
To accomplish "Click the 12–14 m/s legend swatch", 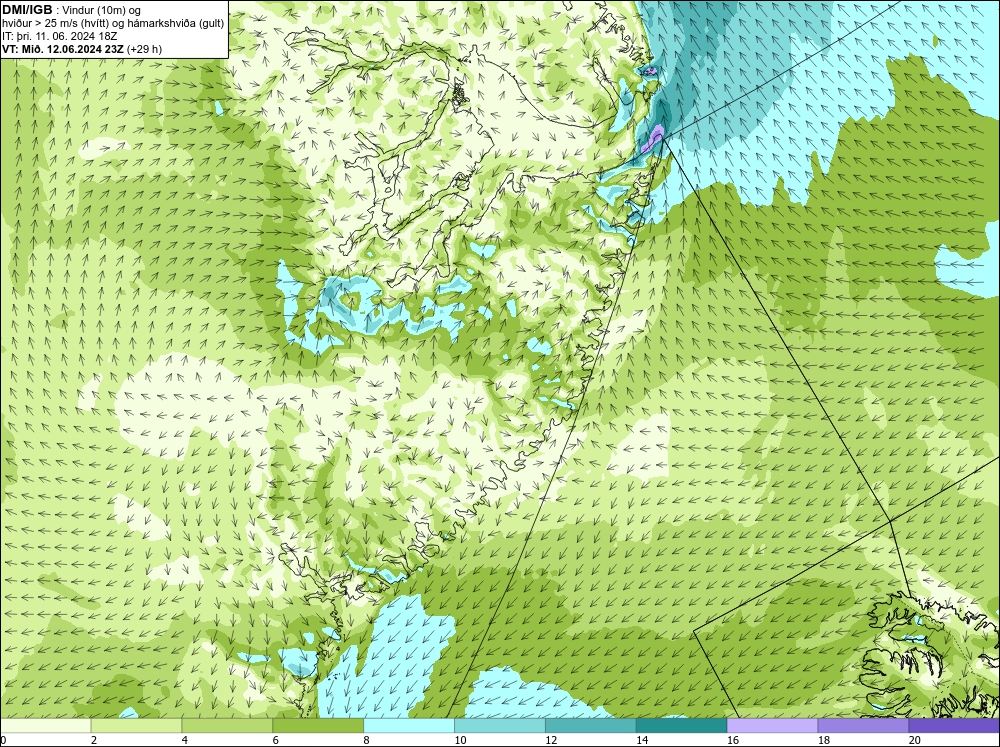I will pos(591,726).
